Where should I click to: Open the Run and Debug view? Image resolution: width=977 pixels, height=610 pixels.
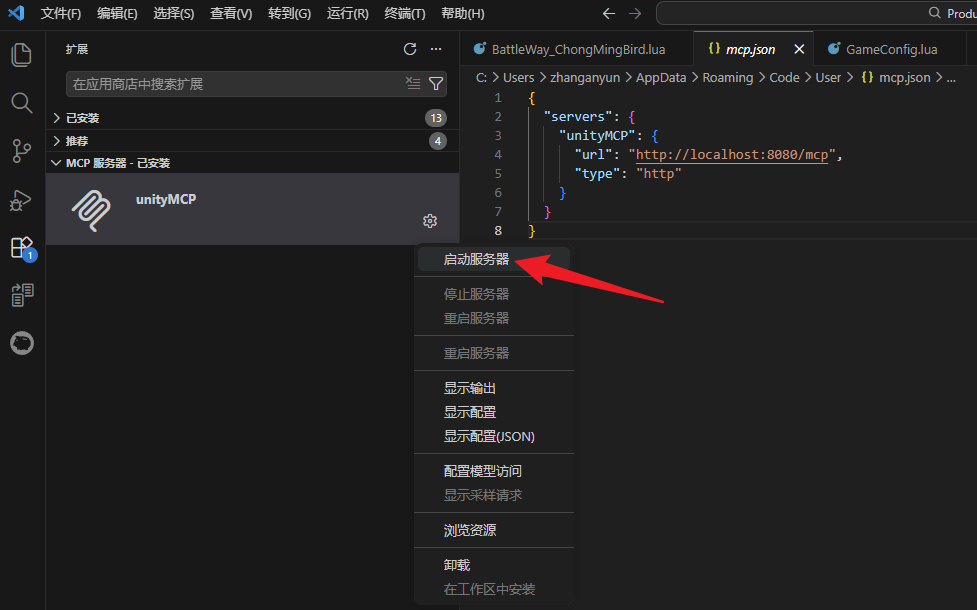coord(22,199)
